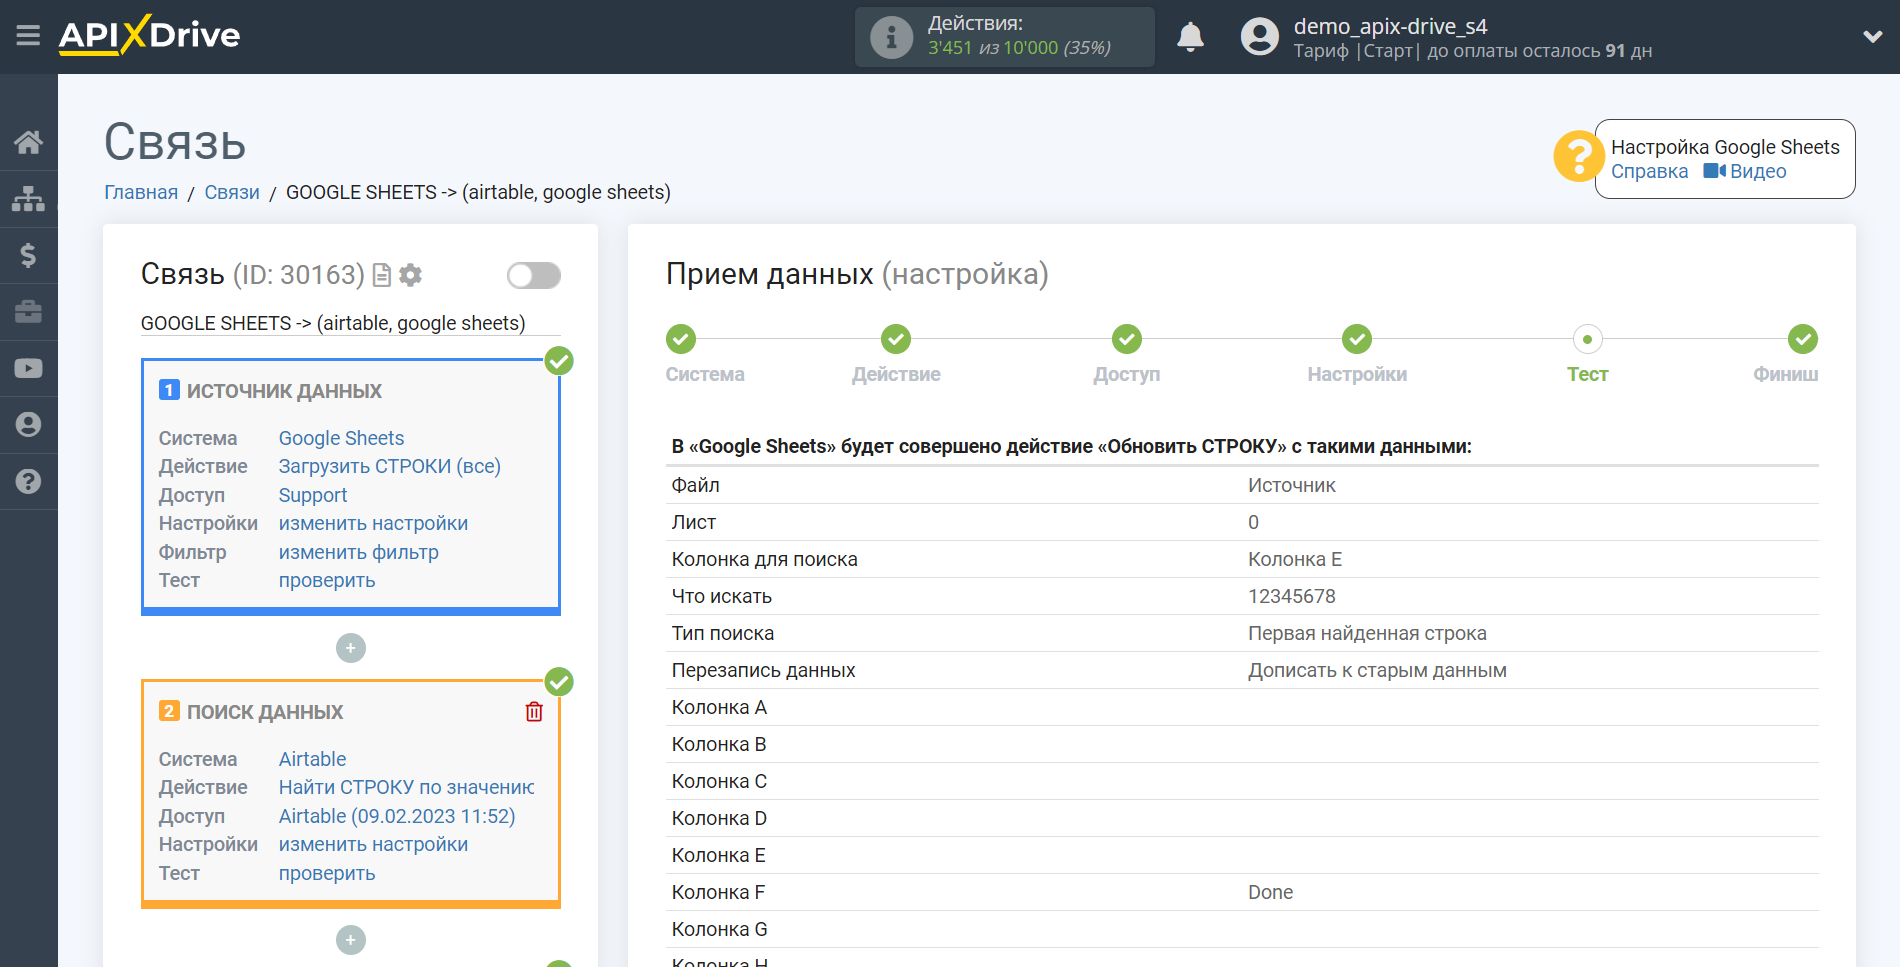Image resolution: width=1900 pixels, height=967 pixels.
Task: Click the Колонка G row
Action: (1242, 929)
